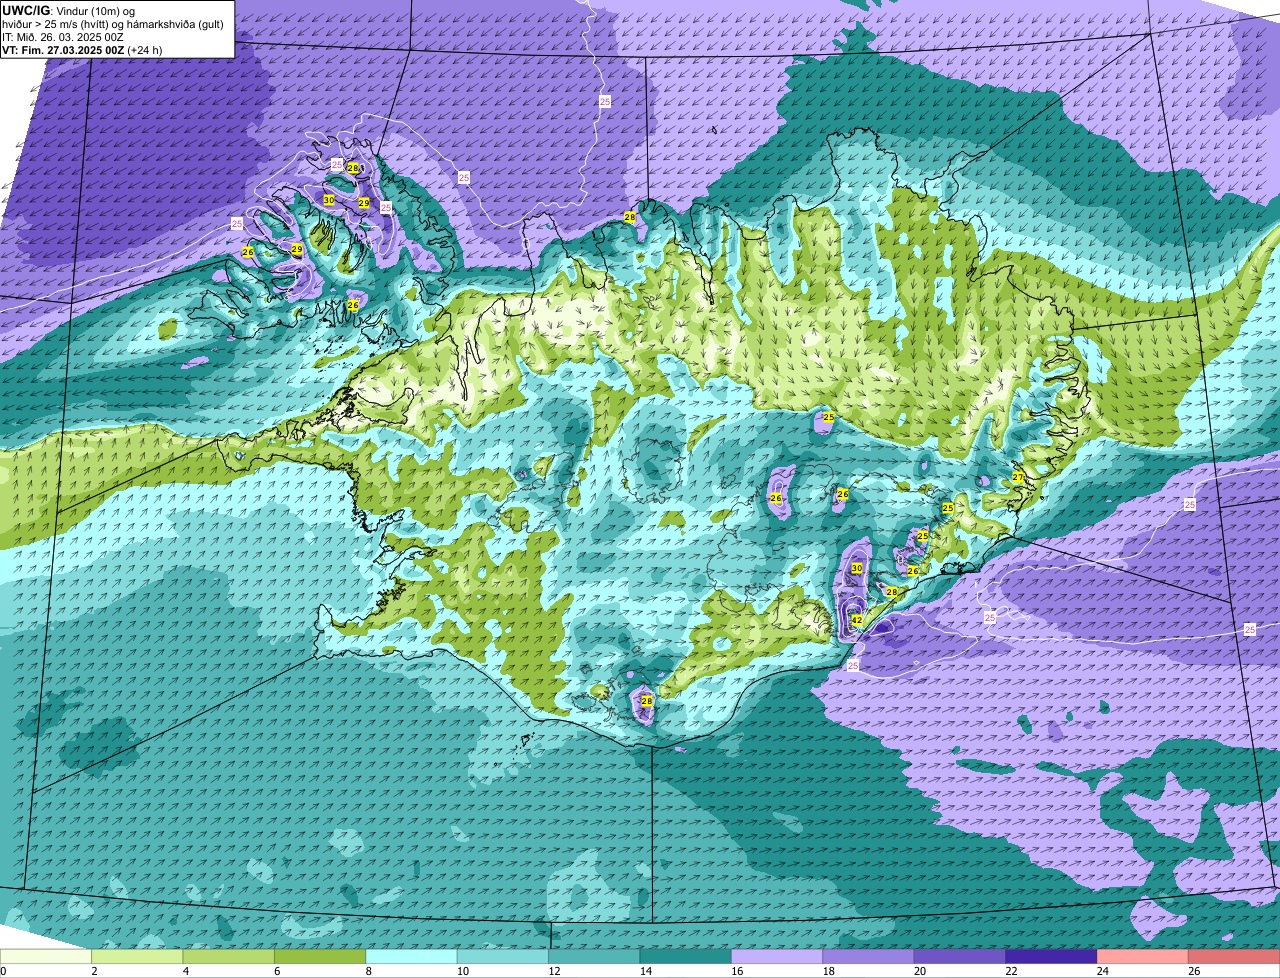Image resolution: width=1280 pixels, height=978 pixels.
Task: Click the initial time "IT: Mið. 26. 03. 2025 00Z"
Action: click(x=63, y=36)
